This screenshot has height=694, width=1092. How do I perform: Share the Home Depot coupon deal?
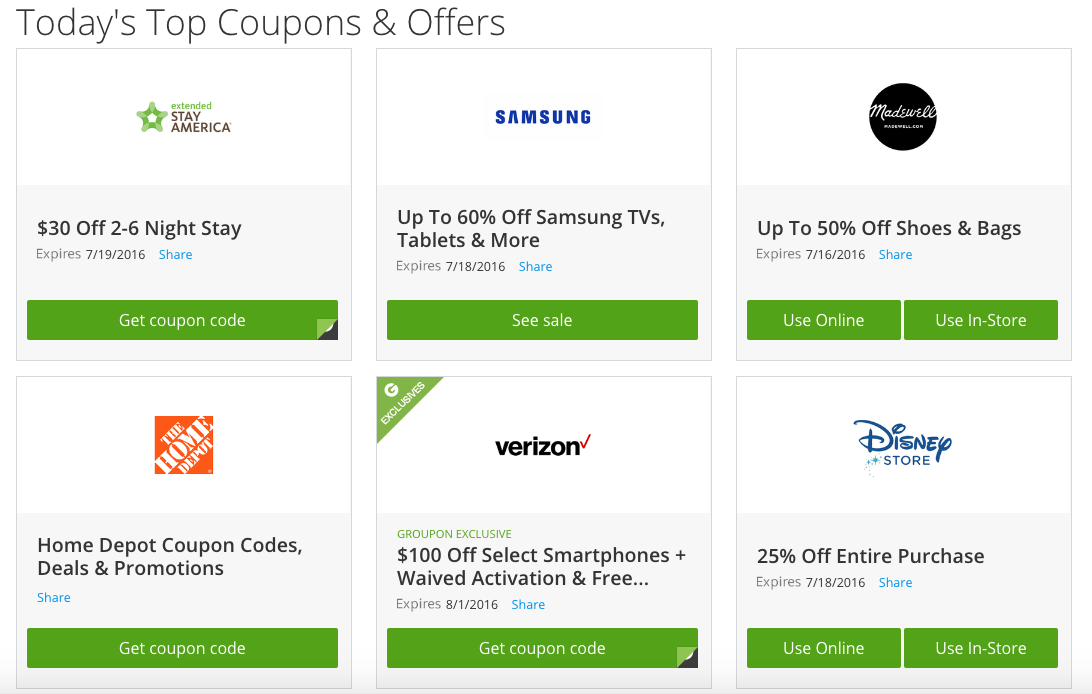(x=54, y=598)
